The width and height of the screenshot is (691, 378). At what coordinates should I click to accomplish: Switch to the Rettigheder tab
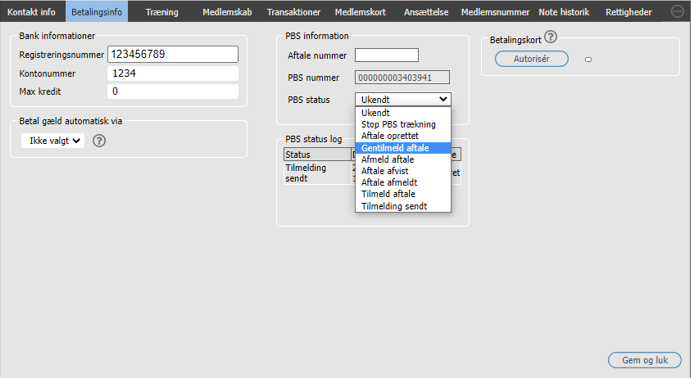[628, 12]
